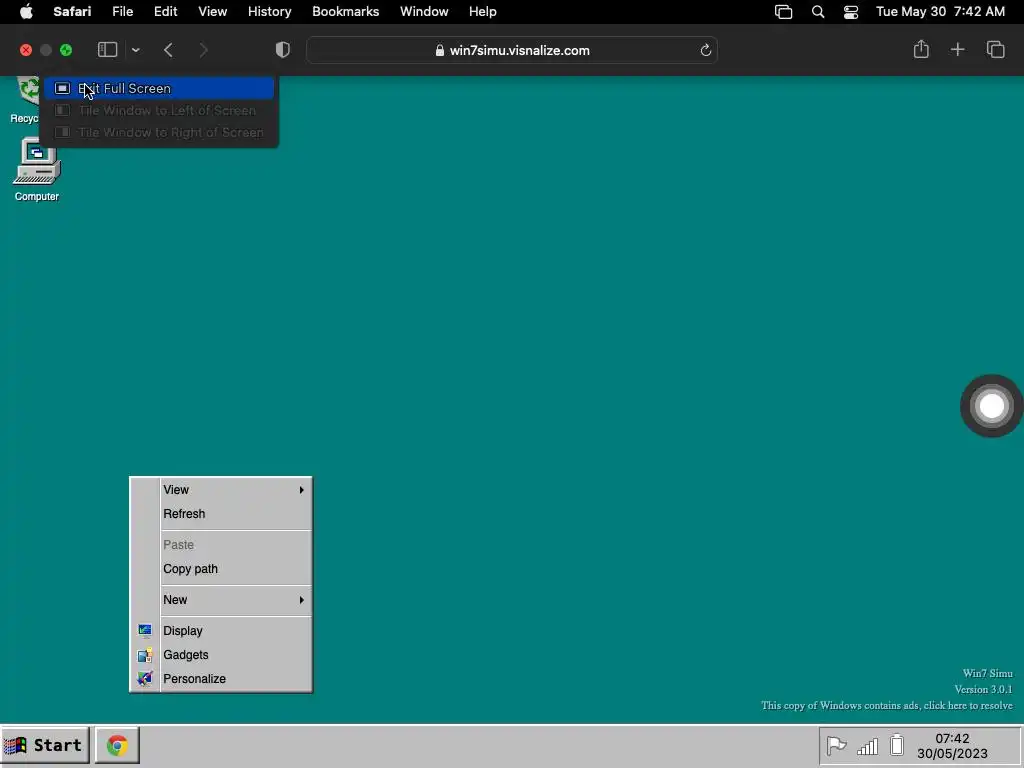Click the red close window button
Image resolution: width=1024 pixels, height=768 pixels.
[x=26, y=50]
